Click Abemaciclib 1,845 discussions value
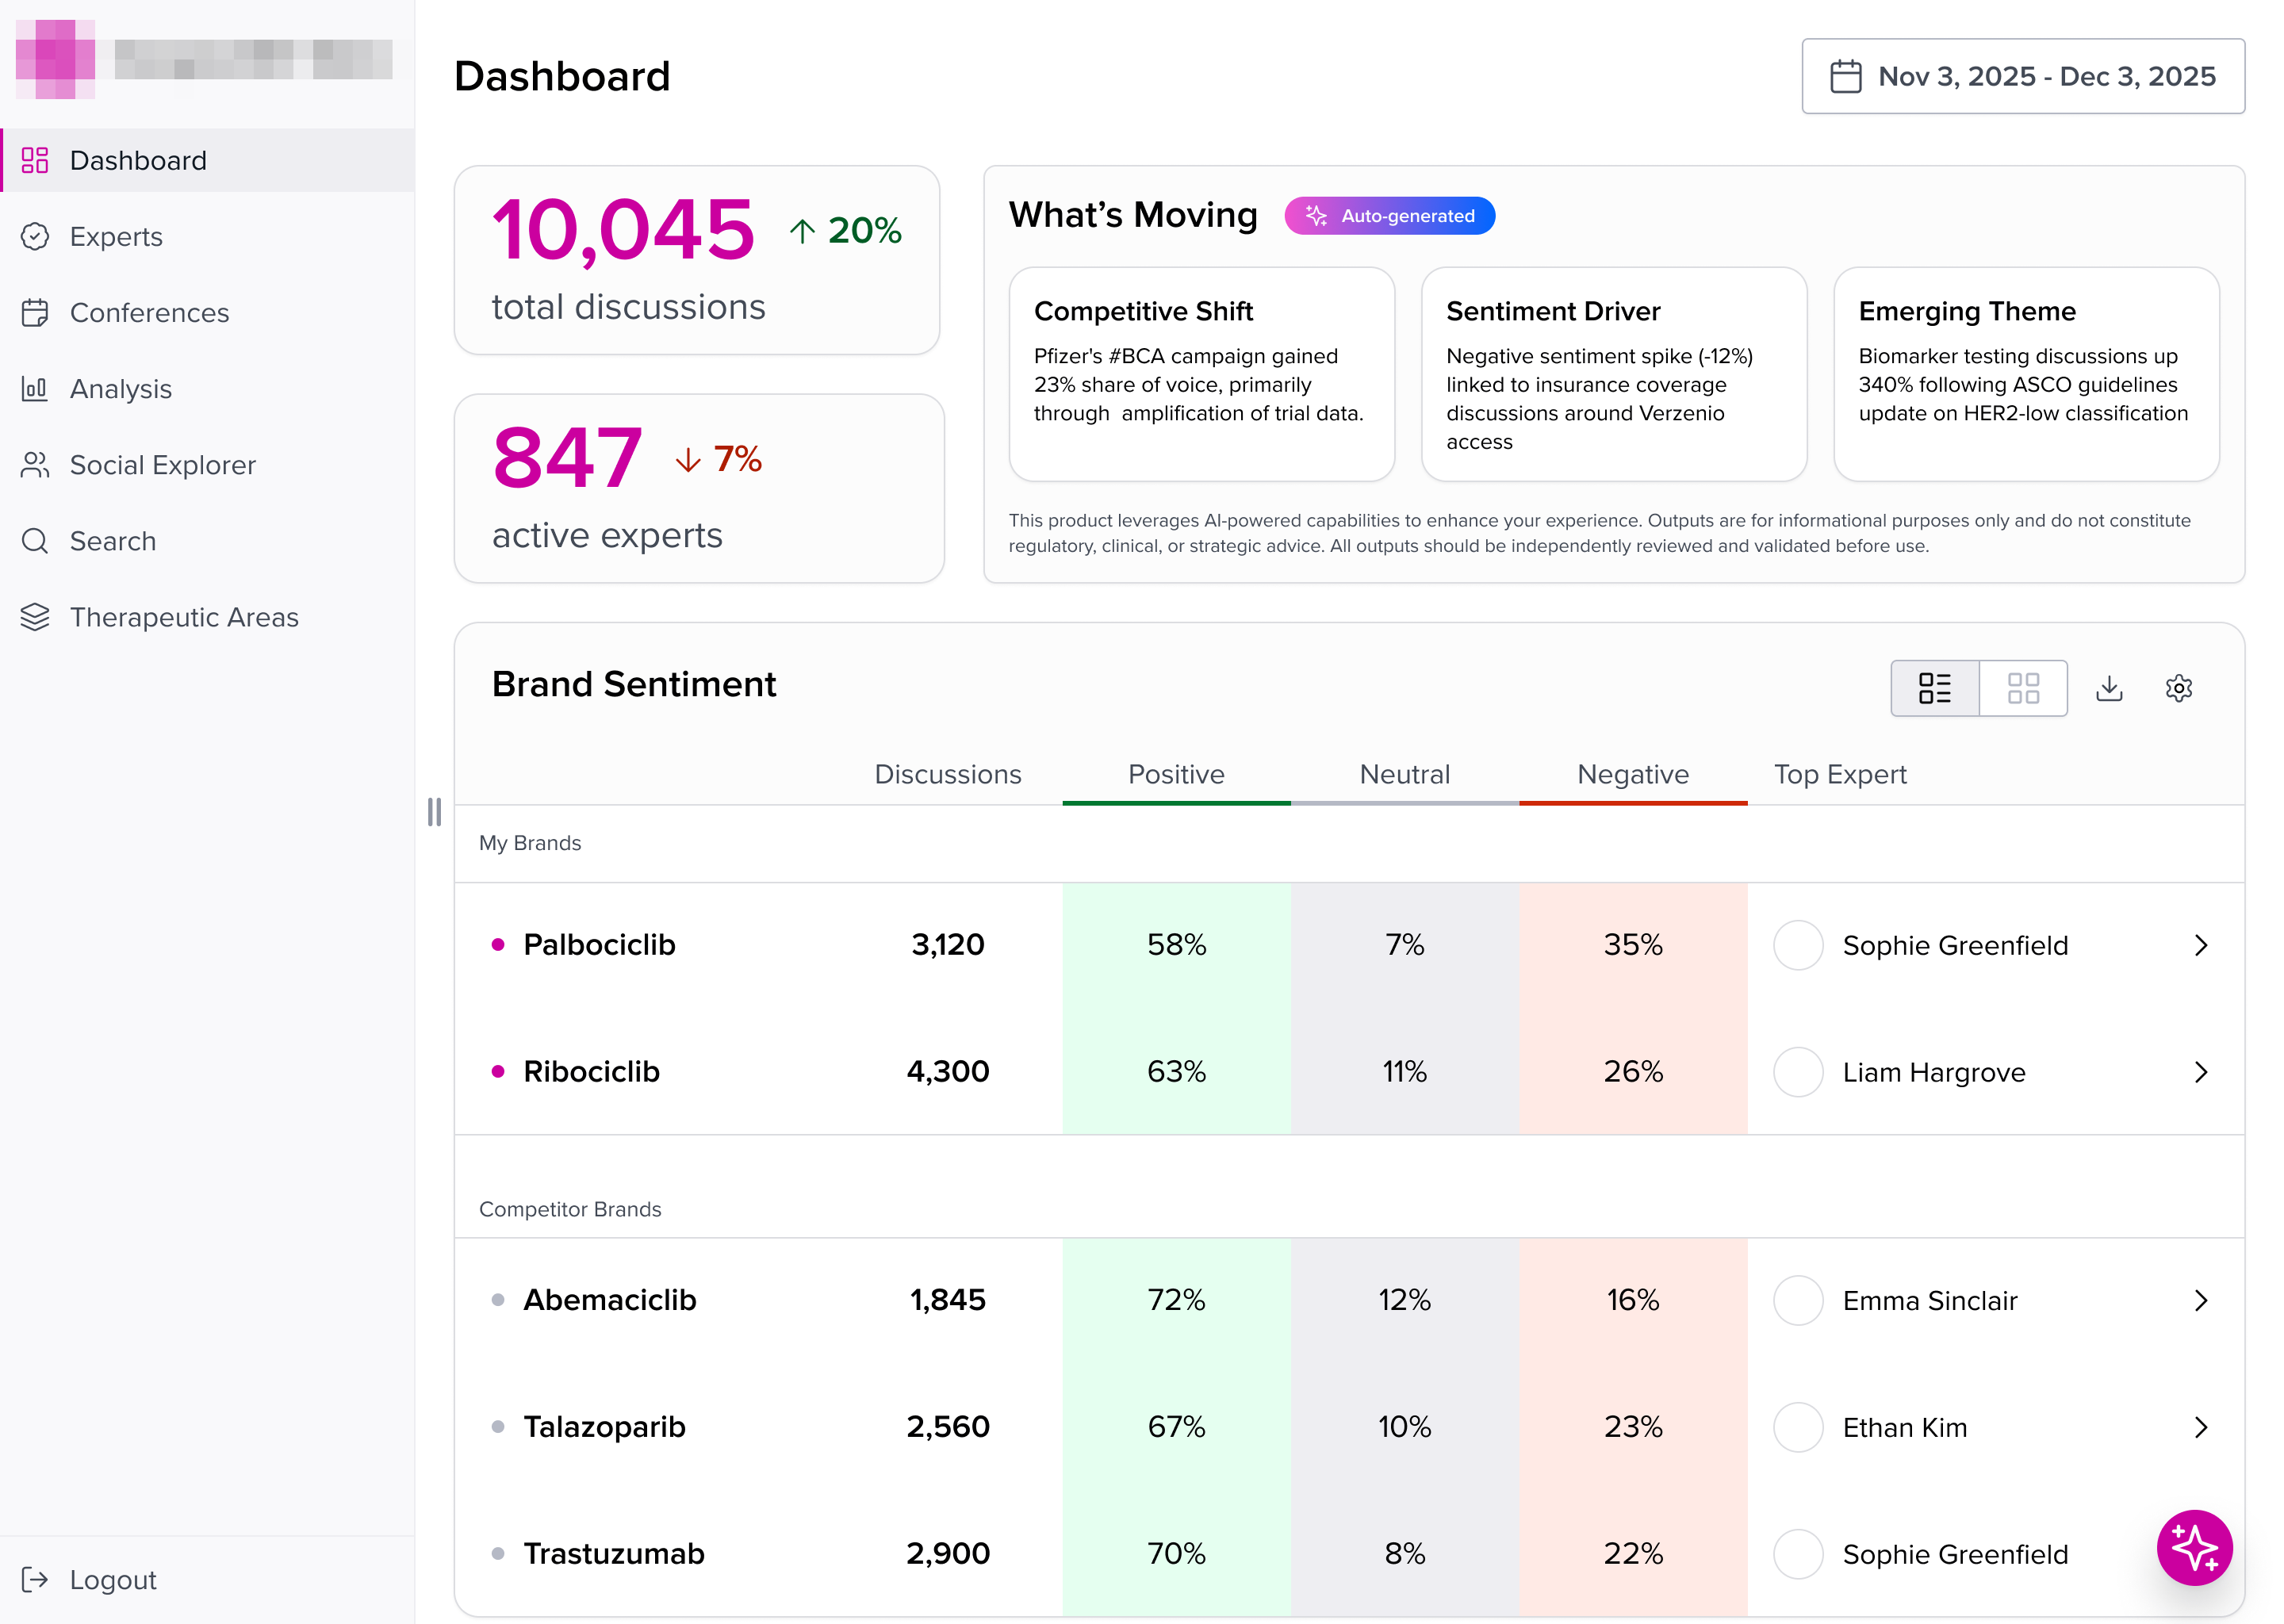The image size is (2284, 1624). pyautogui.click(x=947, y=1299)
